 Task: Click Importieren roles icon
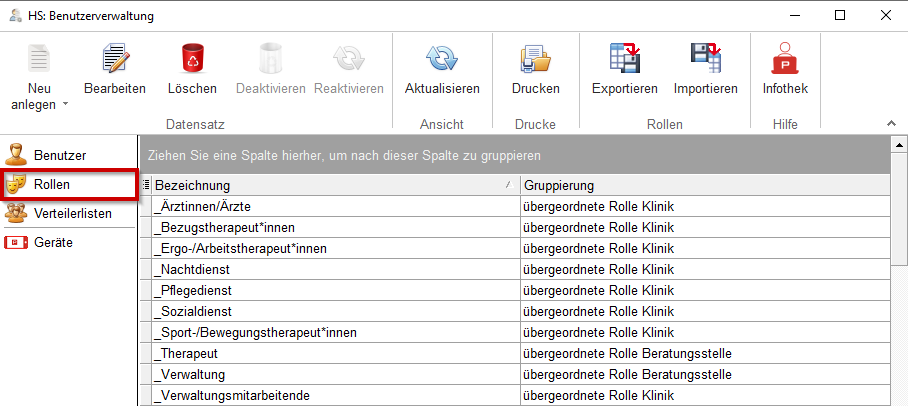(705, 60)
